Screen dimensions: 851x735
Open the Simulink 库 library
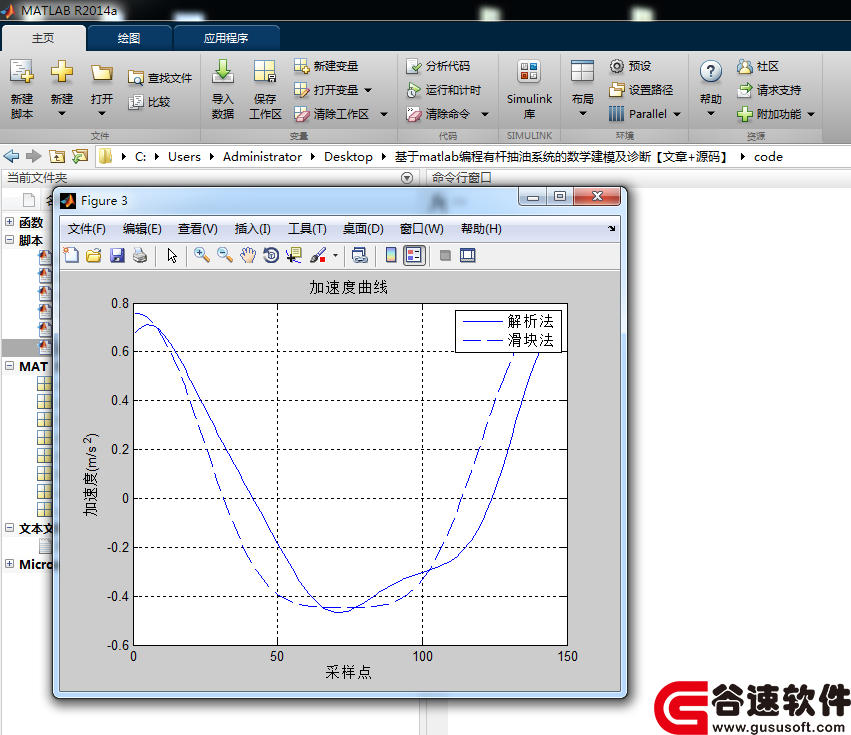point(529,88)
